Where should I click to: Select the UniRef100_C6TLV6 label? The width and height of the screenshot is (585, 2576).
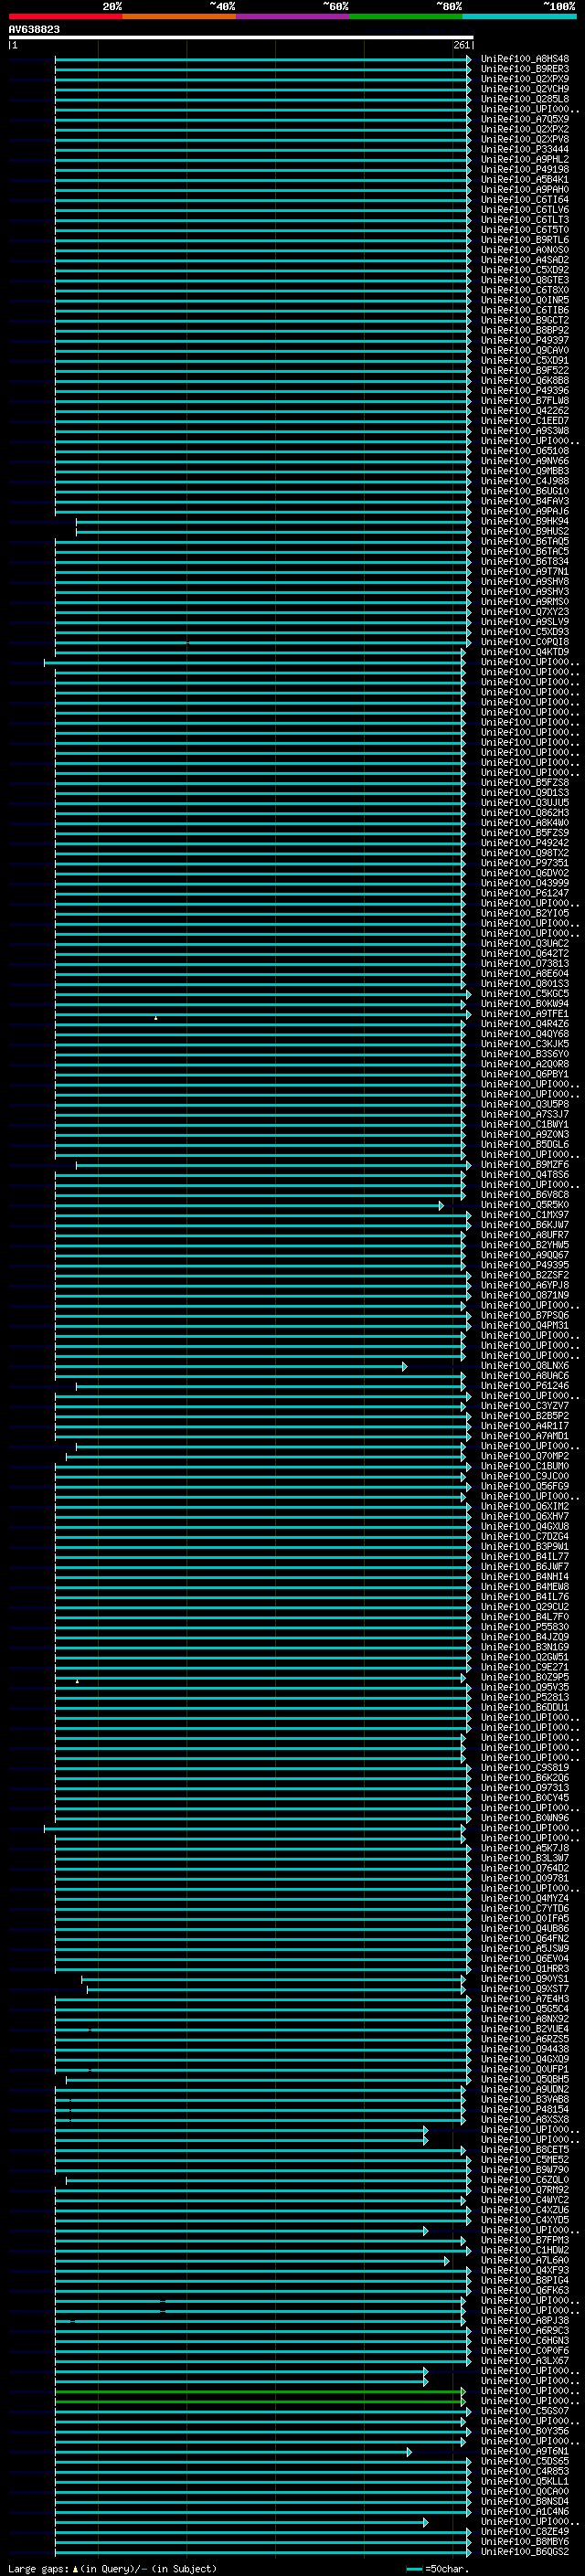pos(525,209)
